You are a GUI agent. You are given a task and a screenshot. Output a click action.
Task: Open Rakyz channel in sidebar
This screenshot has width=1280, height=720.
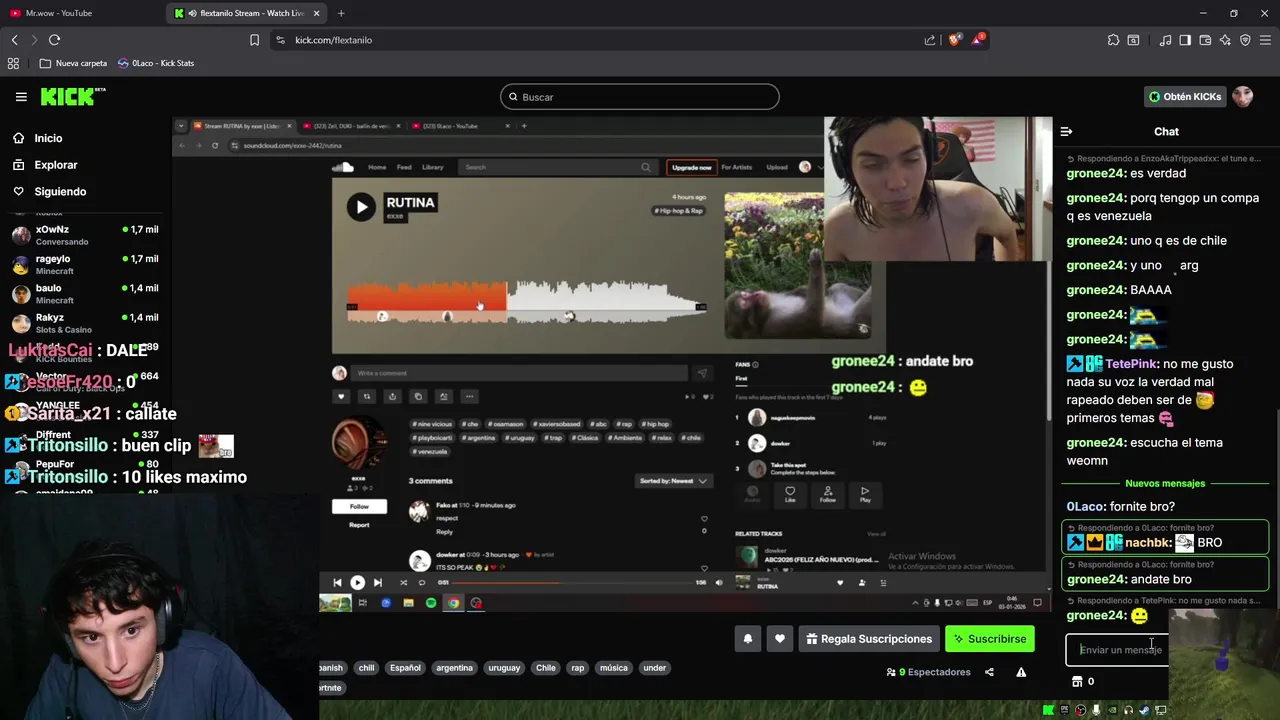pos(85,323)
